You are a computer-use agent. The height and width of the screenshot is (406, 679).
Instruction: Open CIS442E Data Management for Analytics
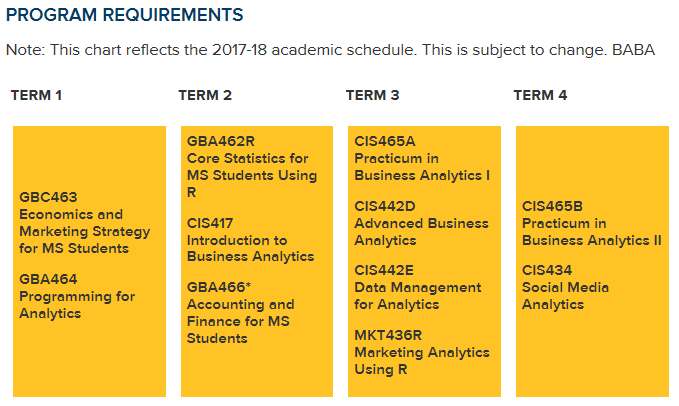pos(417,287)
